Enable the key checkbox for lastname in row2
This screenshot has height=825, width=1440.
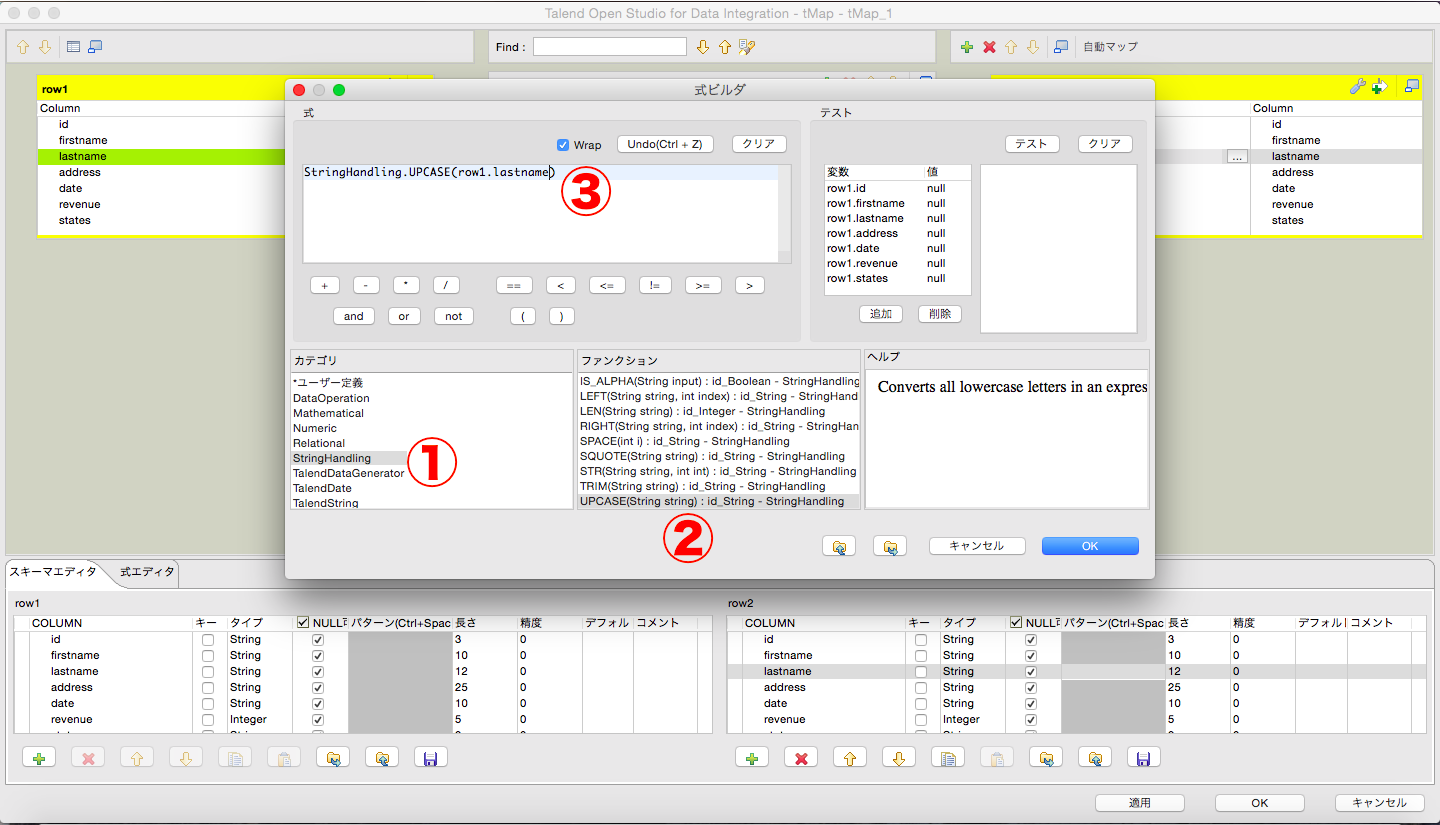point(920,671)
